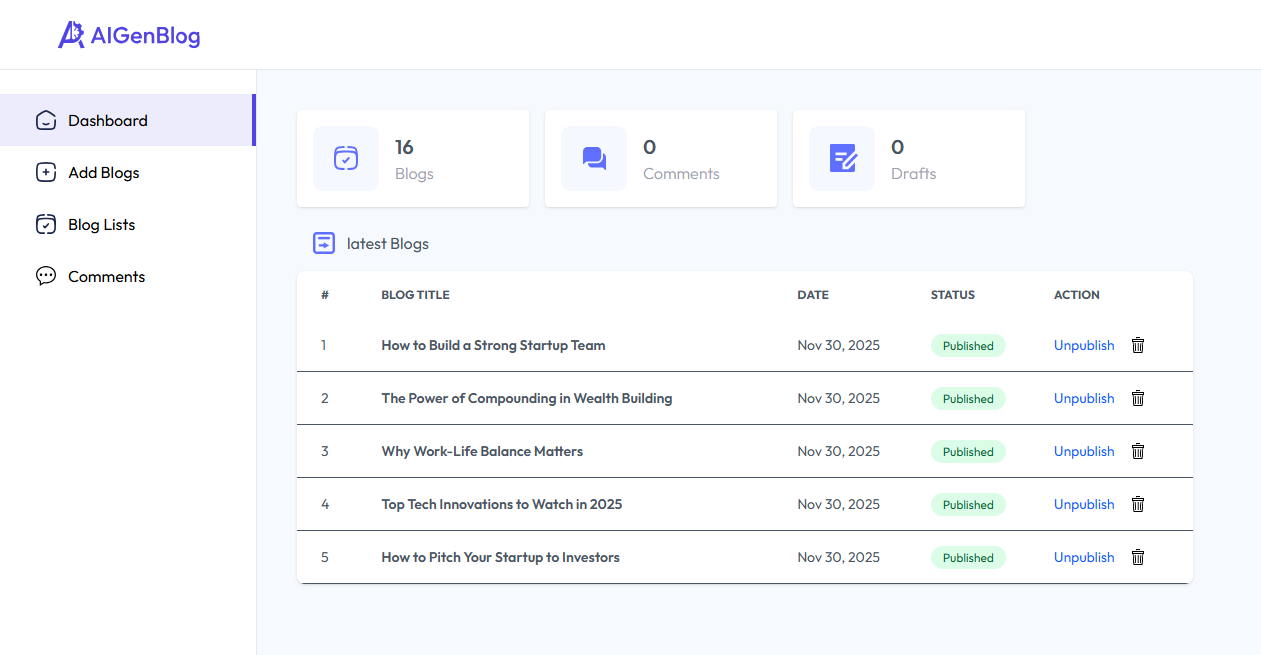This screenshot has width=1261, height=655.
Task: Click the AIGenBlog logo
Action: pos(129,35)
